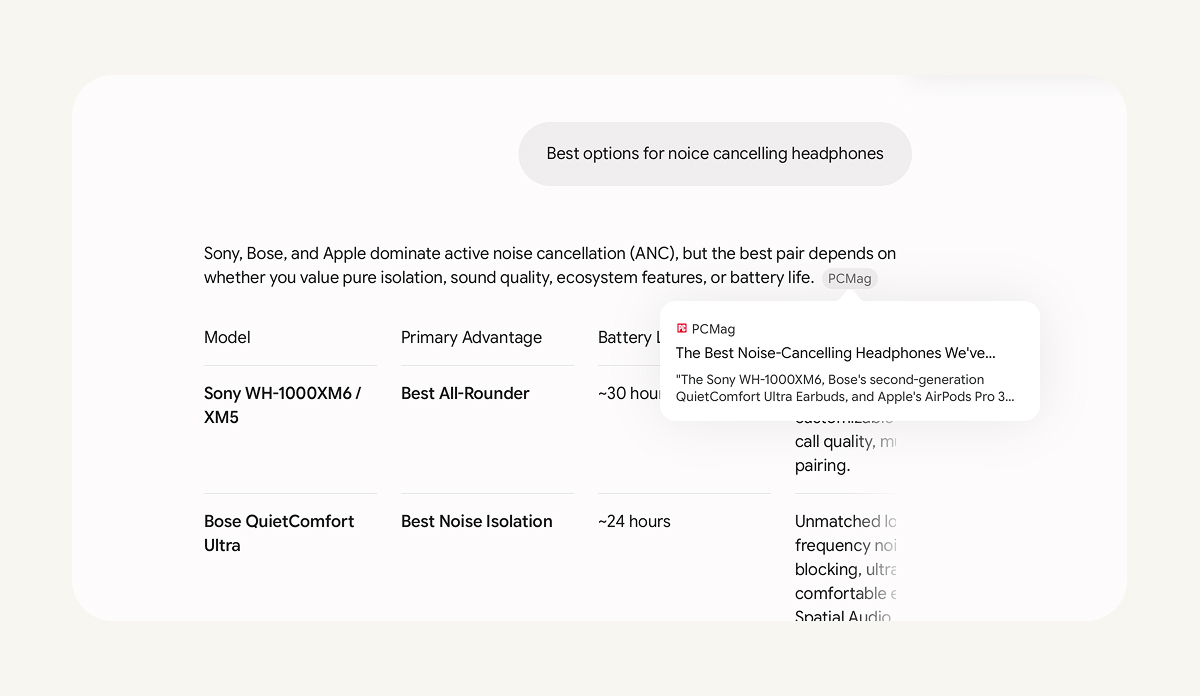Click the 'Sony, Bose, and Apple dominate' sentence
The height and width of the screenshot is (696, 1200).
(550, 254)
